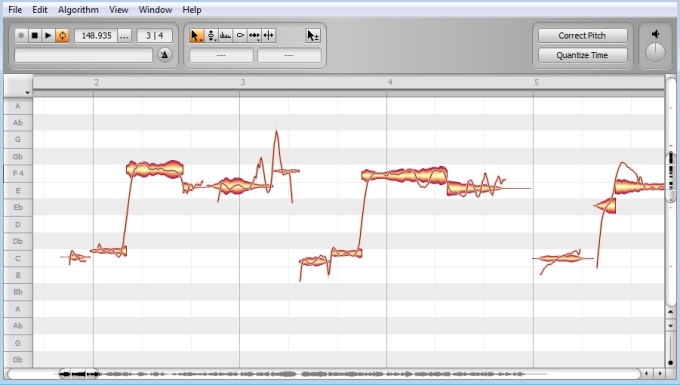This screenshot has width=680, height=385.
Task: Click the 'D' pitch ruler label
Action: click(18, 225)
